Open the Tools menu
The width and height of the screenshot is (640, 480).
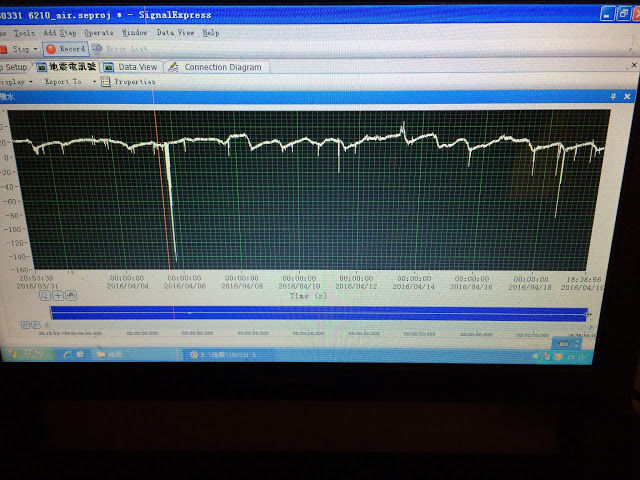[x=24, y=33]
